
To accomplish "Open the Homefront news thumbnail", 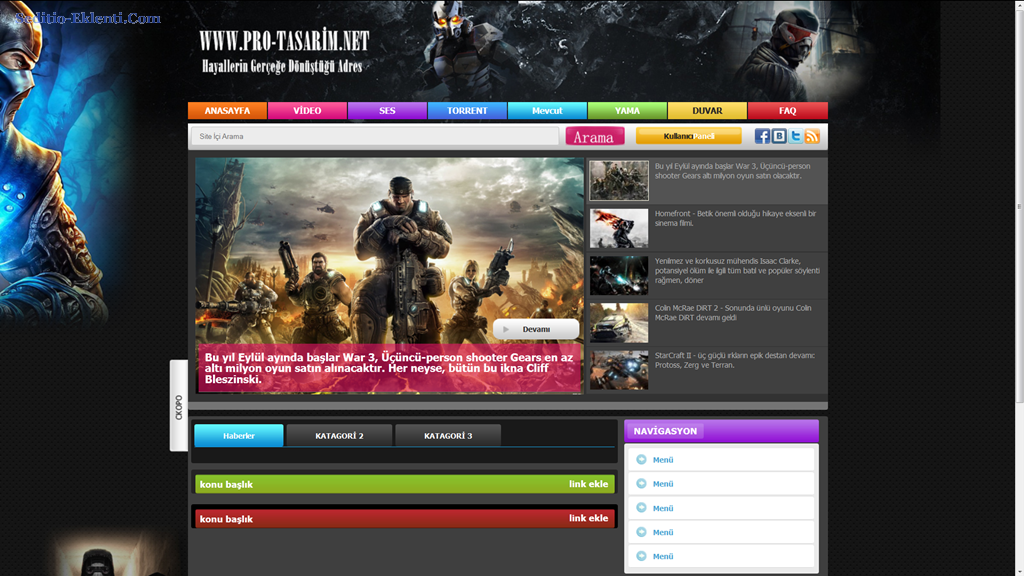I will (619, 228).
